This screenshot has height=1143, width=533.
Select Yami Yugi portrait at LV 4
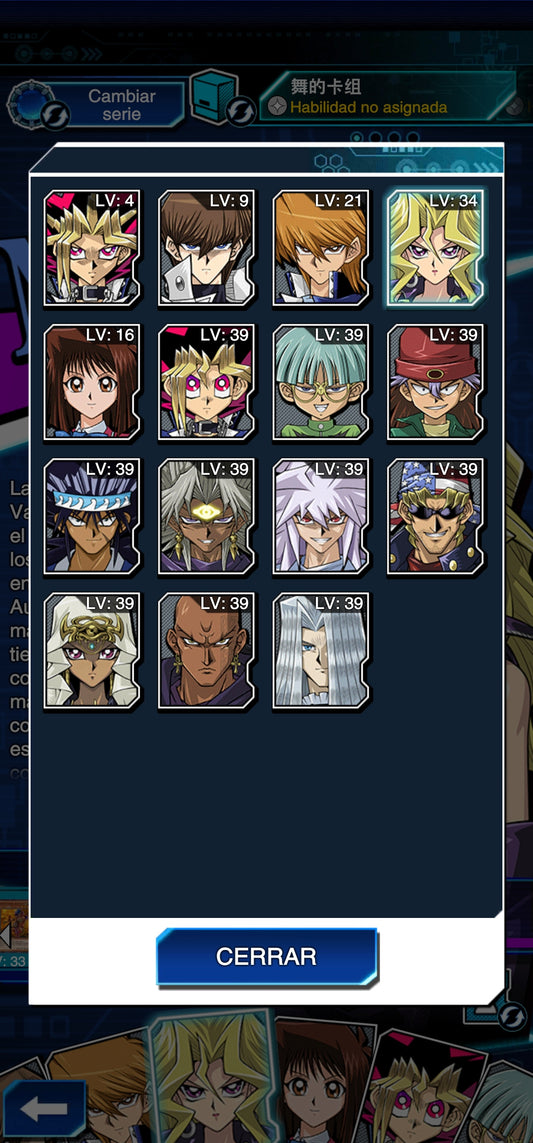pyautogui.click(x=92, y=249)
